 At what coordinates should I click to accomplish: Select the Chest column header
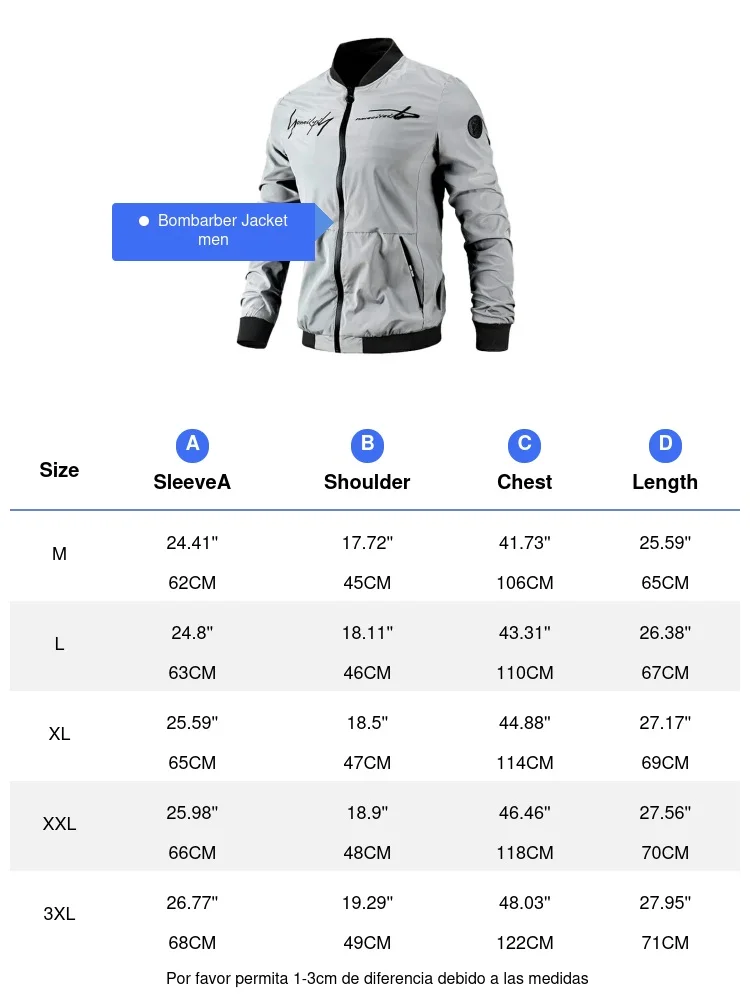pos(524,482)
